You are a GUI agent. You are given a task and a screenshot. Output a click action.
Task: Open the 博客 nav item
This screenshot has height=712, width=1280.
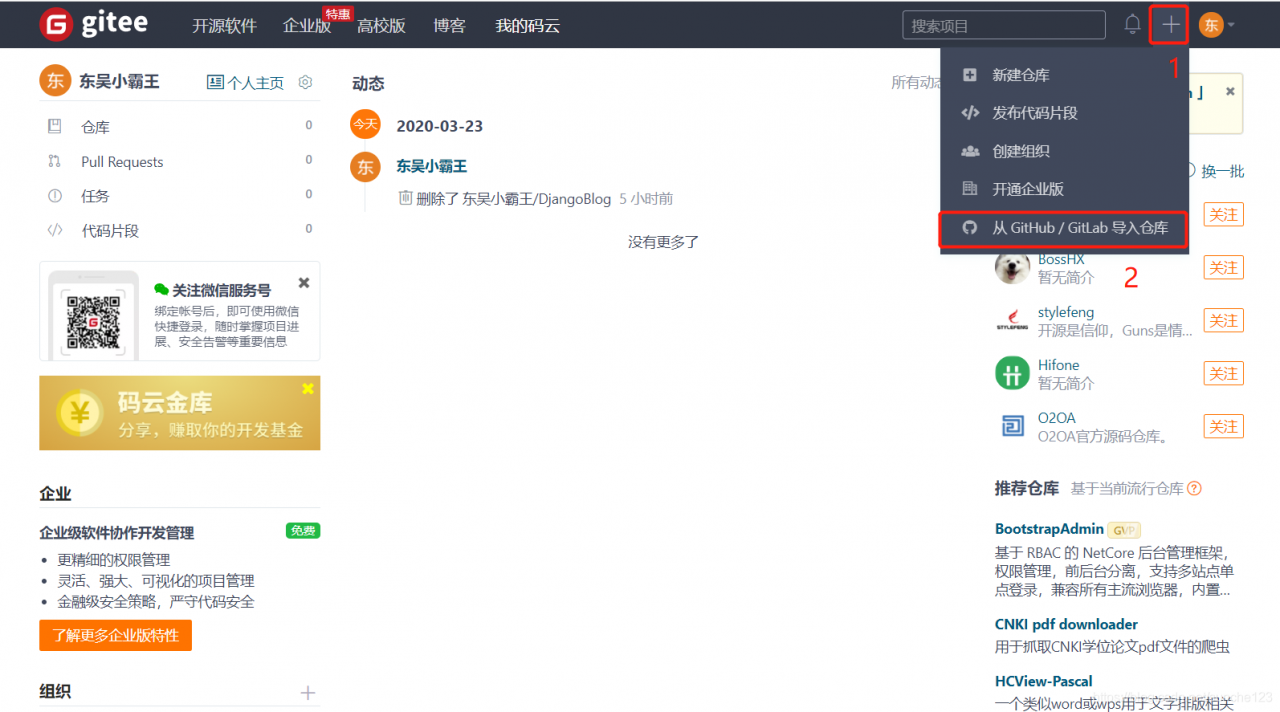point(450,26)
